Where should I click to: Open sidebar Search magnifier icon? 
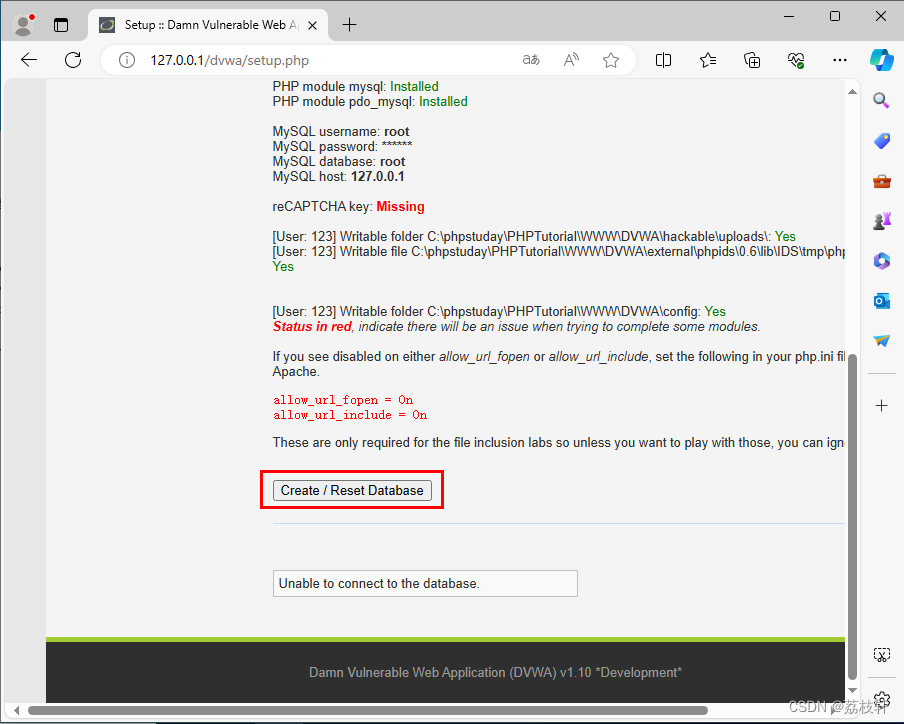[881, 100]
